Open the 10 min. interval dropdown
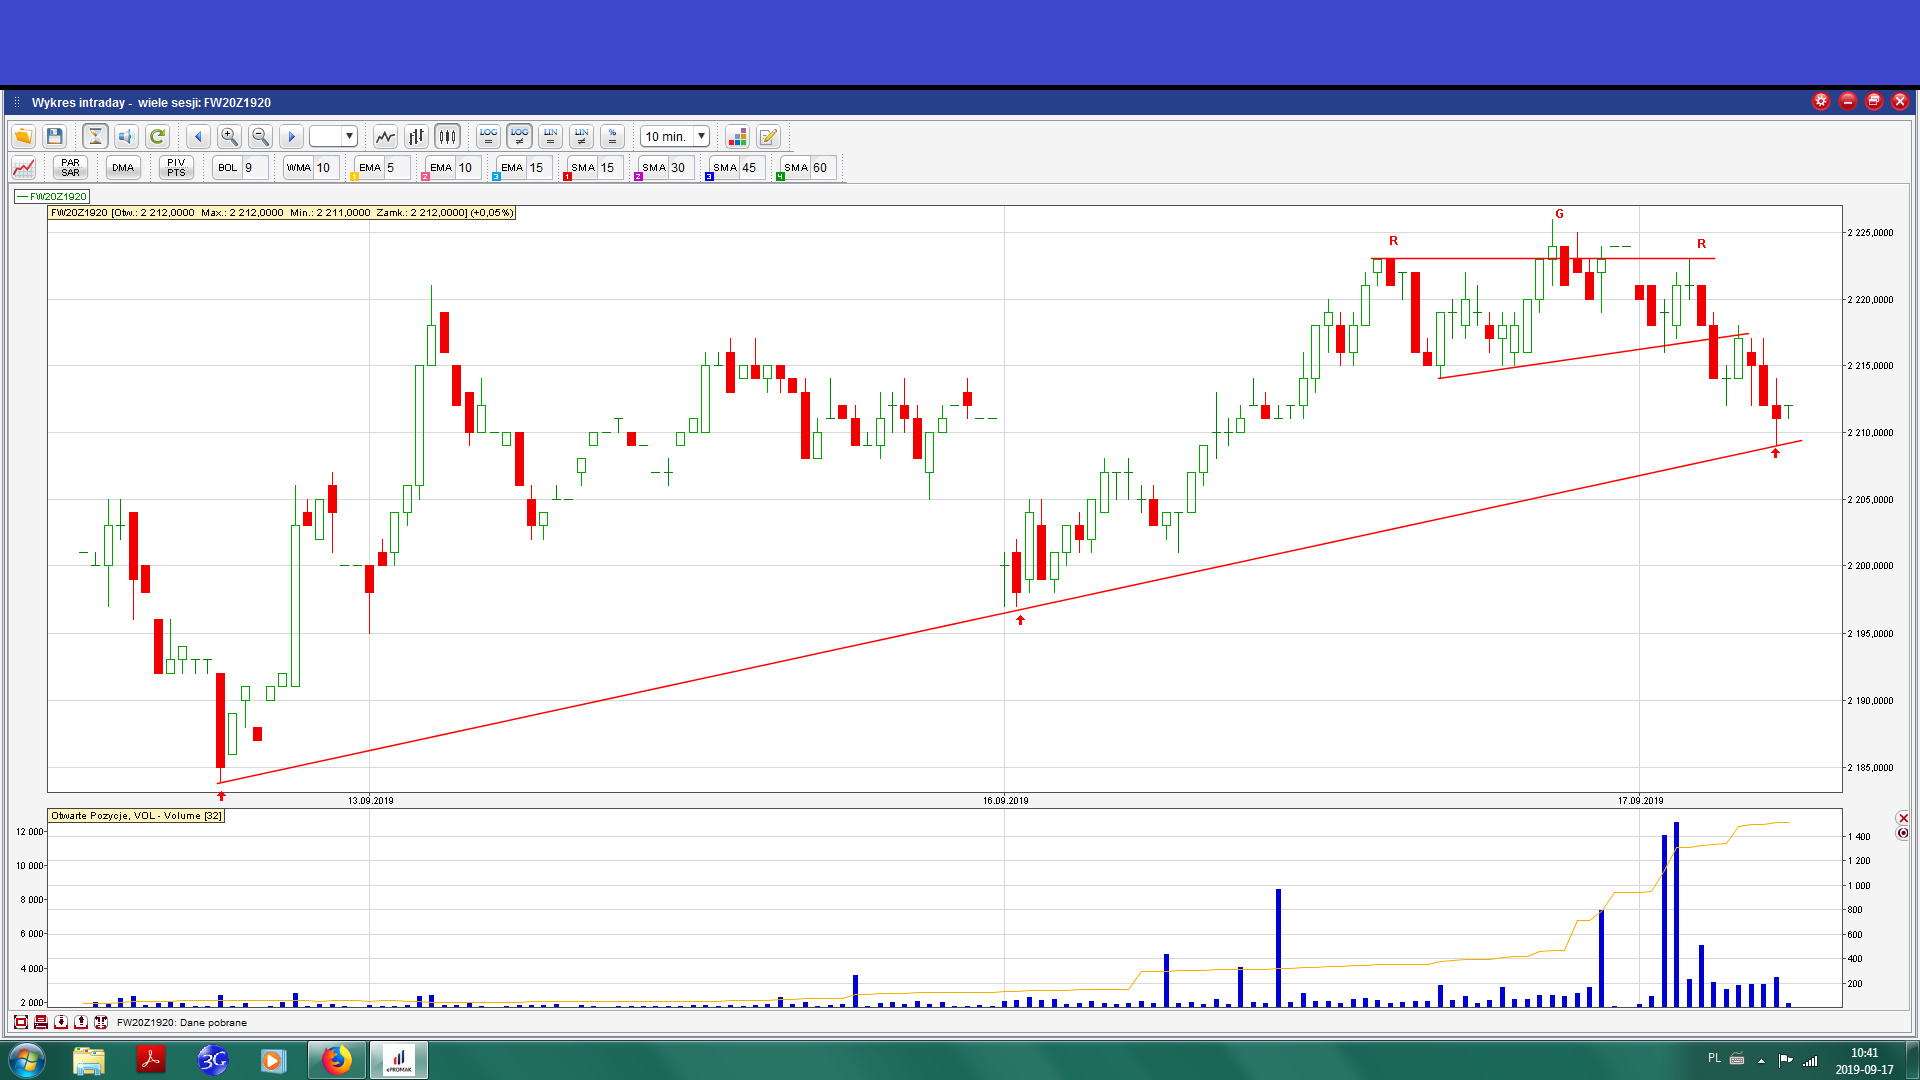Screen dimensions: 1920x1080 pyautogui.click(x=701, y=137)
